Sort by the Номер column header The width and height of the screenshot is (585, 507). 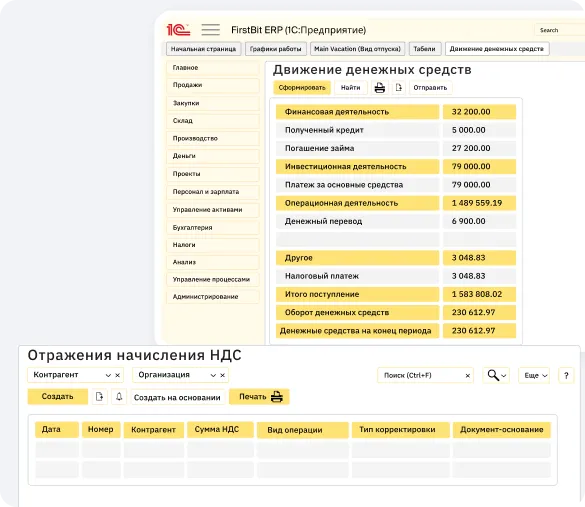point(101,429)
